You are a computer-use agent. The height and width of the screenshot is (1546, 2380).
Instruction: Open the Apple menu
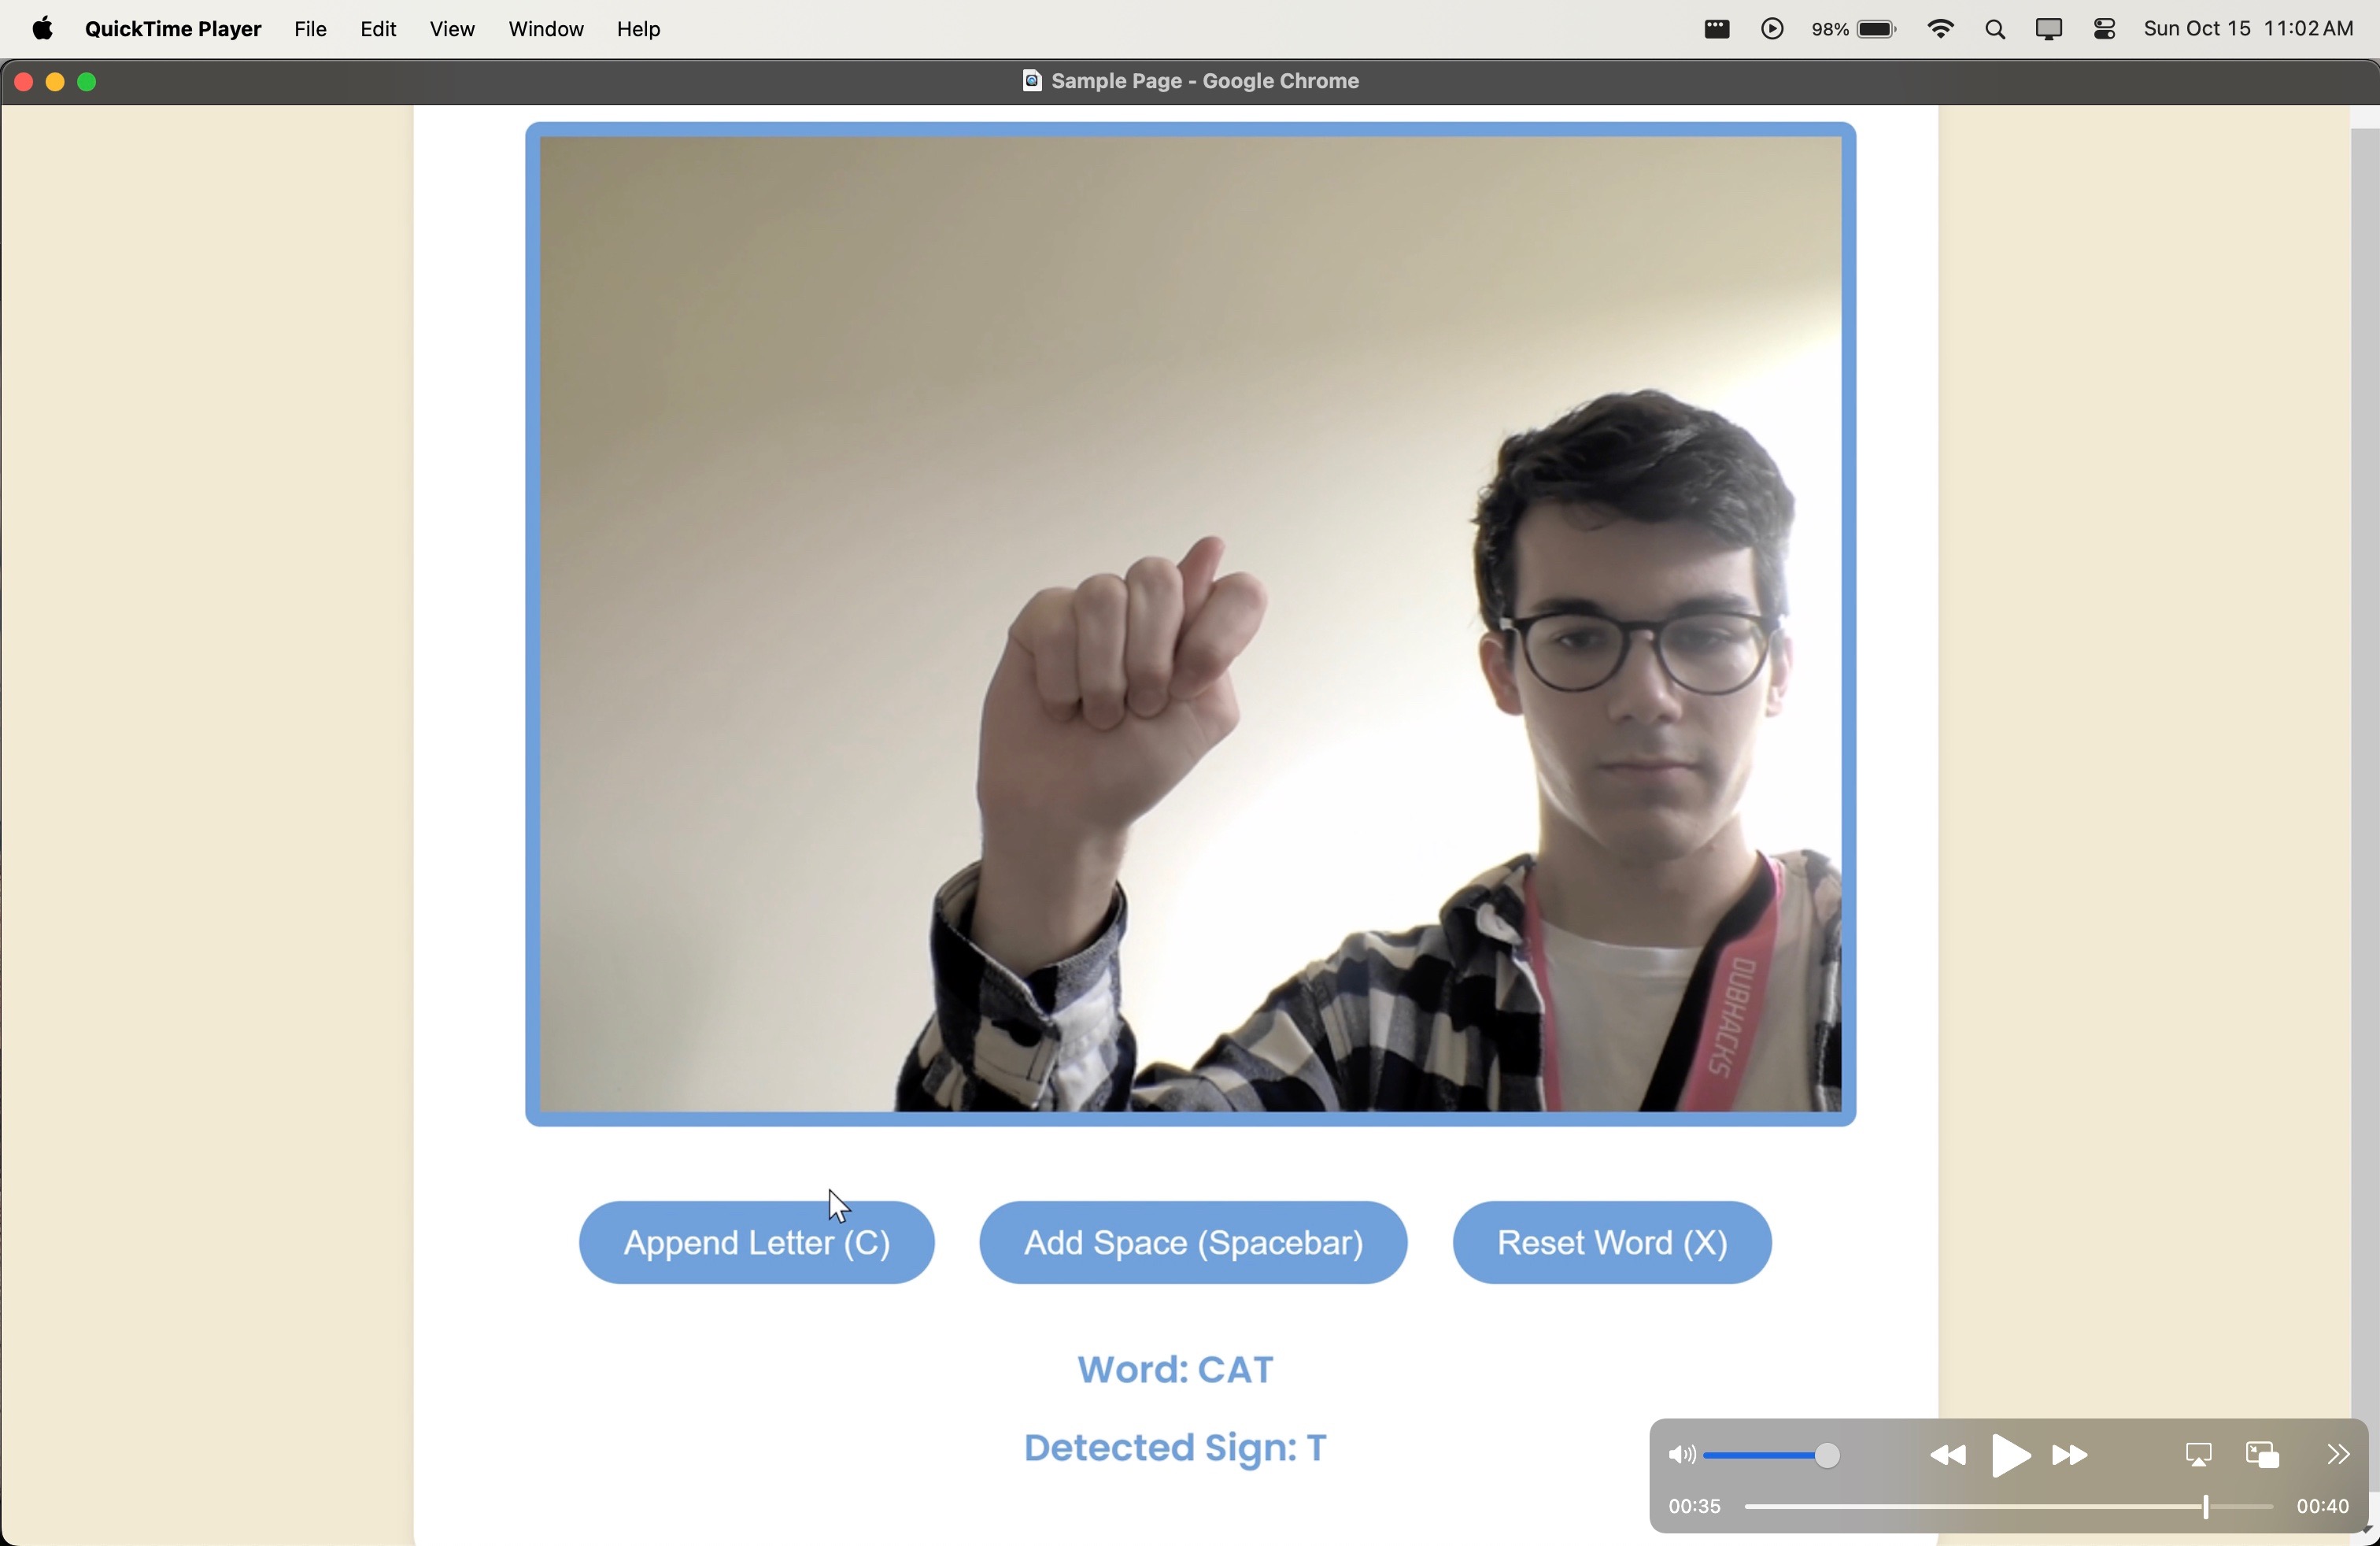coord(42,30)
